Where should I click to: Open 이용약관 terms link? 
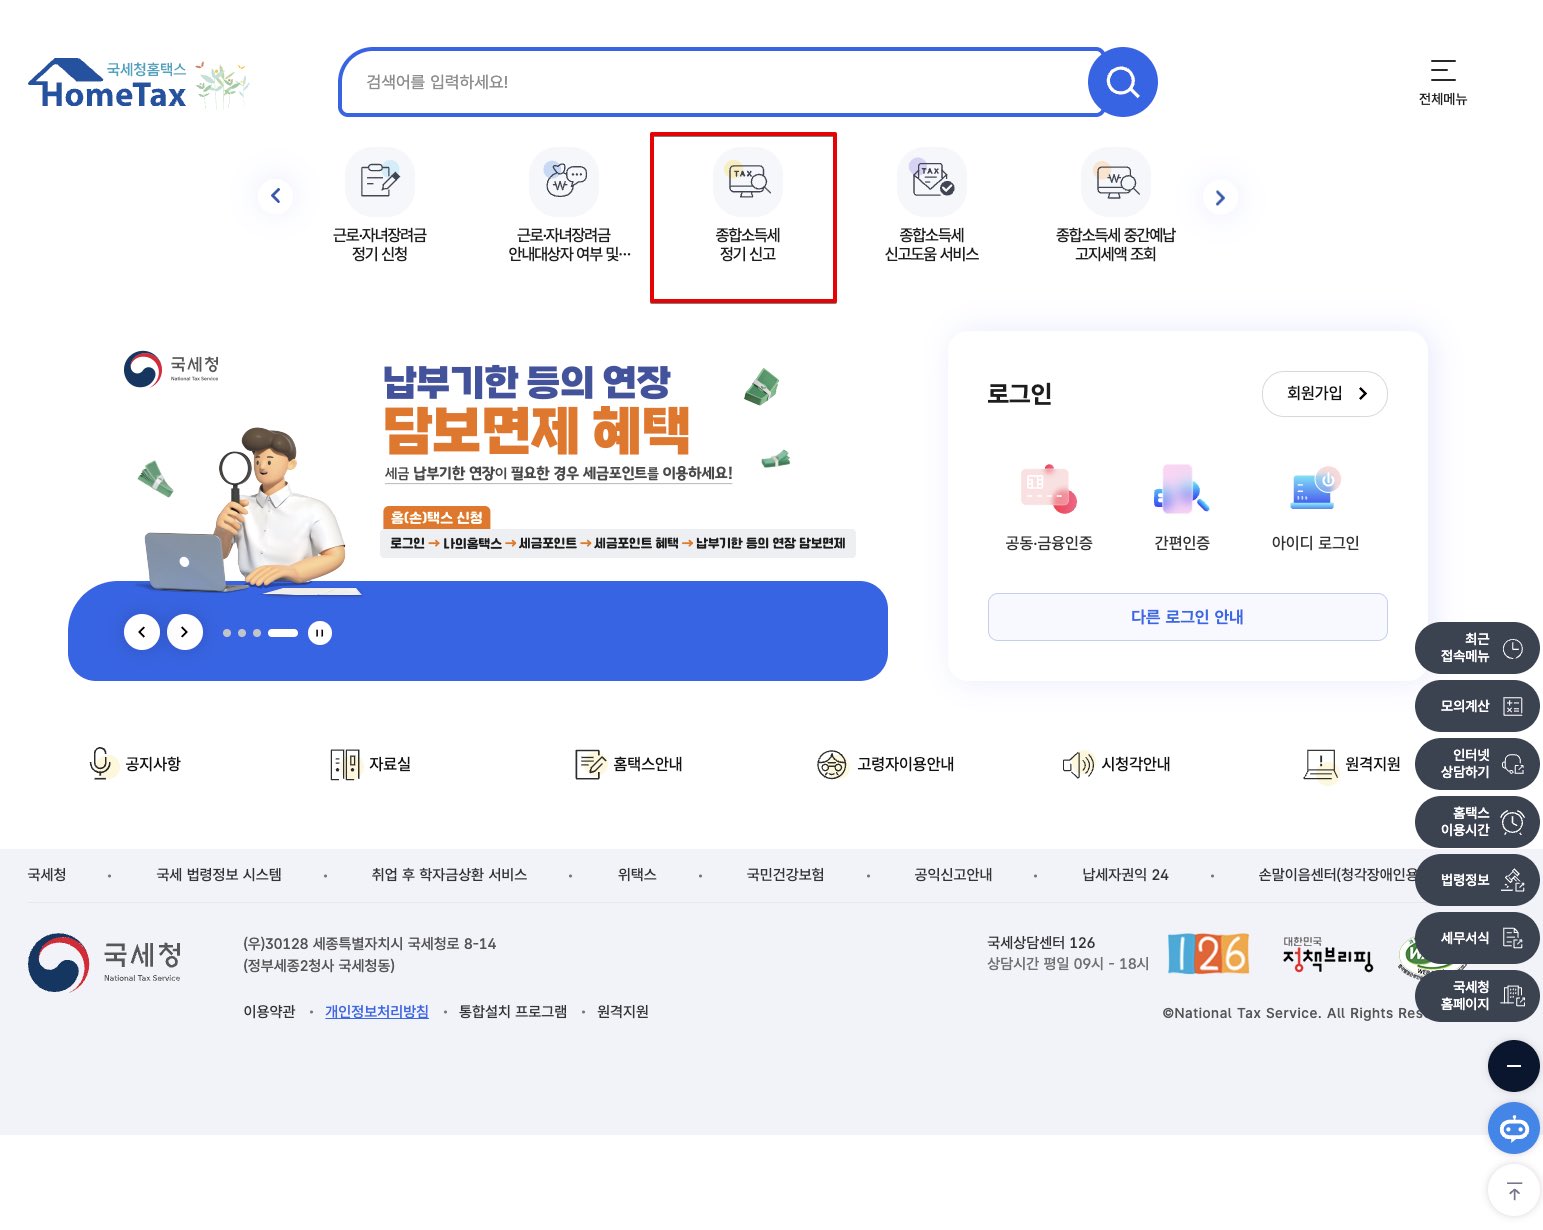tap(269, 1012)
